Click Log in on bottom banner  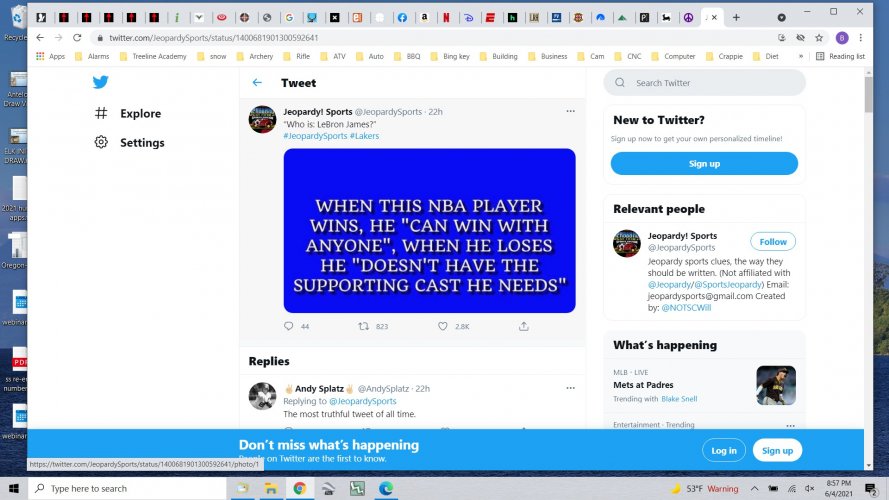click(x=723, y=451)
